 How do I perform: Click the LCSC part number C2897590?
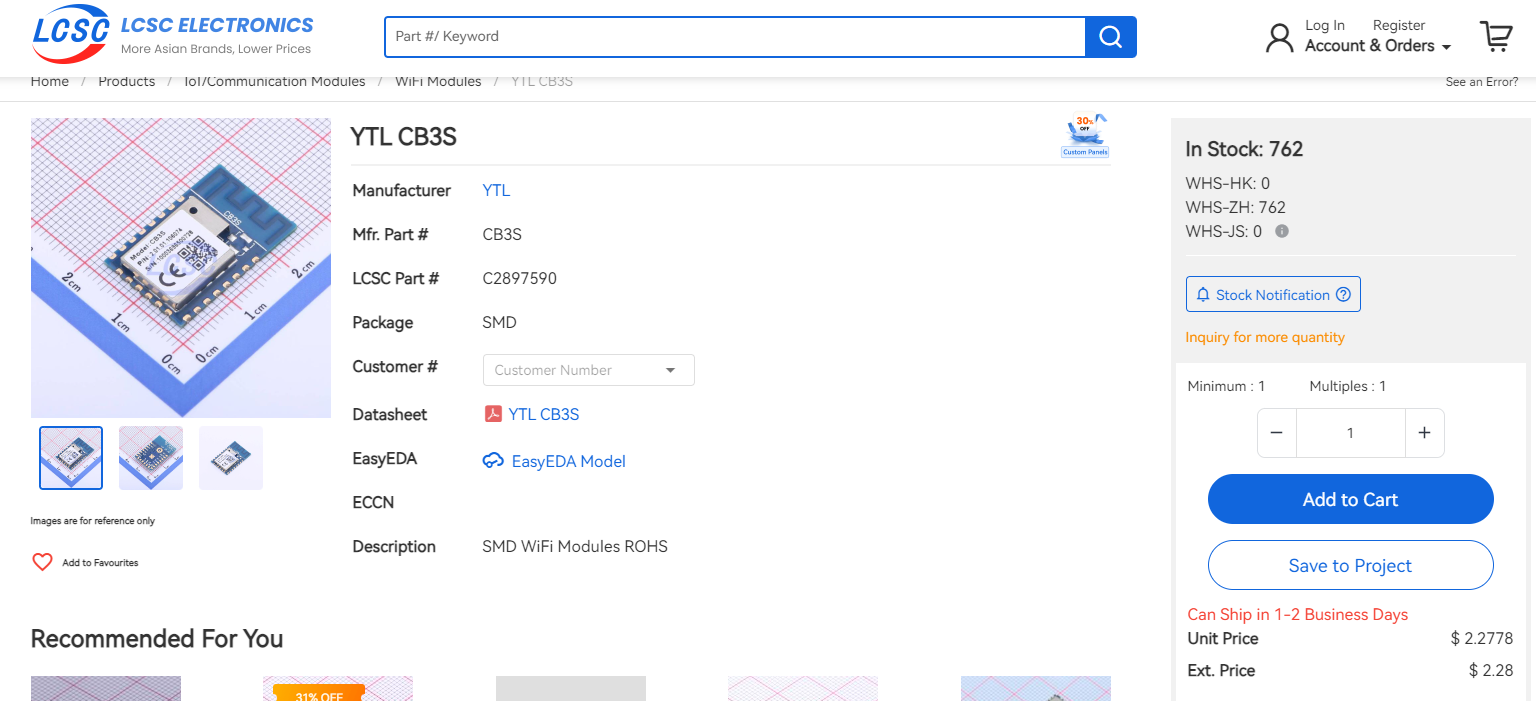pos(520,278)
